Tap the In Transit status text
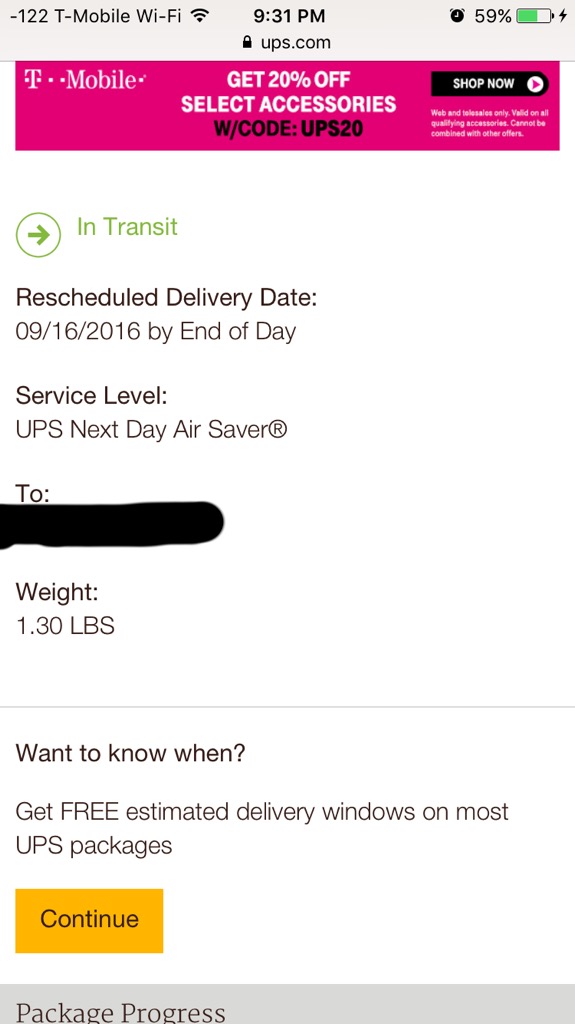Screen dimensions: 575x1024 [x=127, y=227]
